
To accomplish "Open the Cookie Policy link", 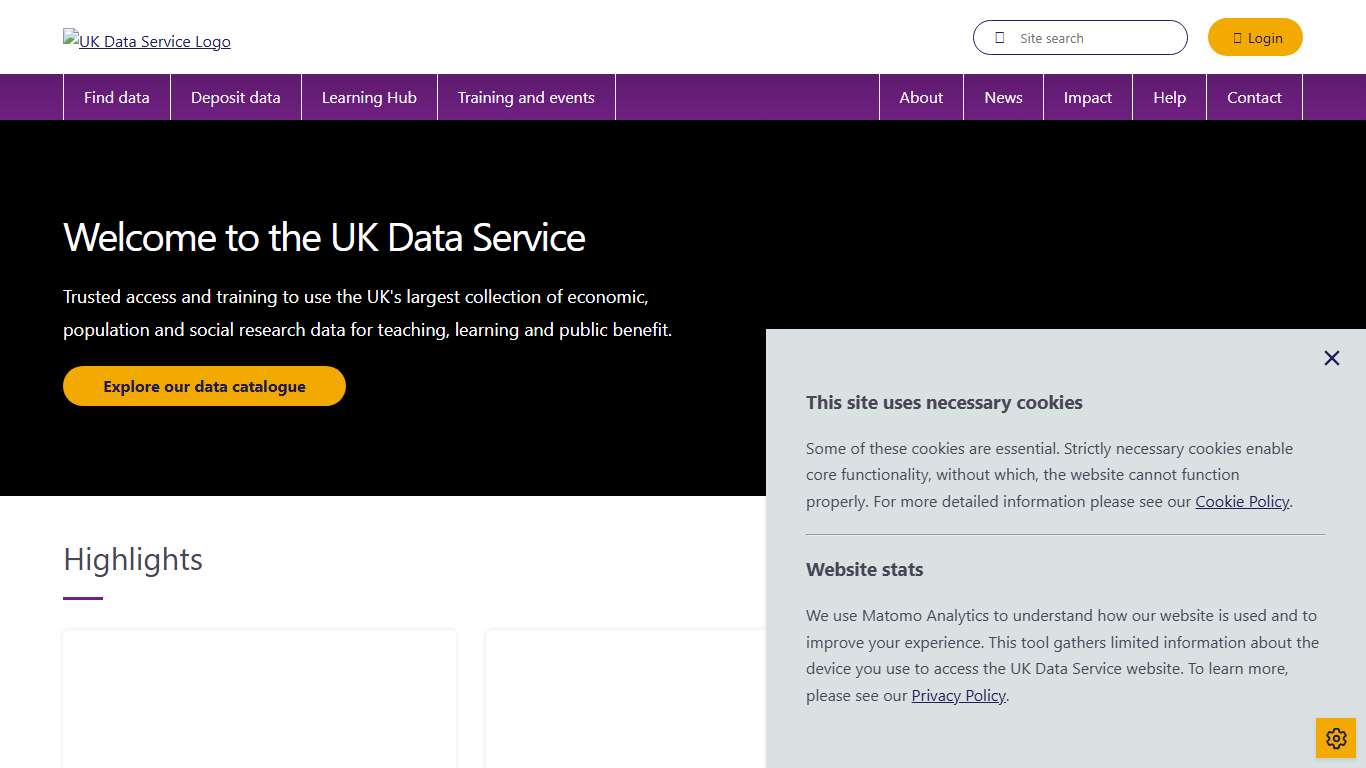I will coord(1242,501).
